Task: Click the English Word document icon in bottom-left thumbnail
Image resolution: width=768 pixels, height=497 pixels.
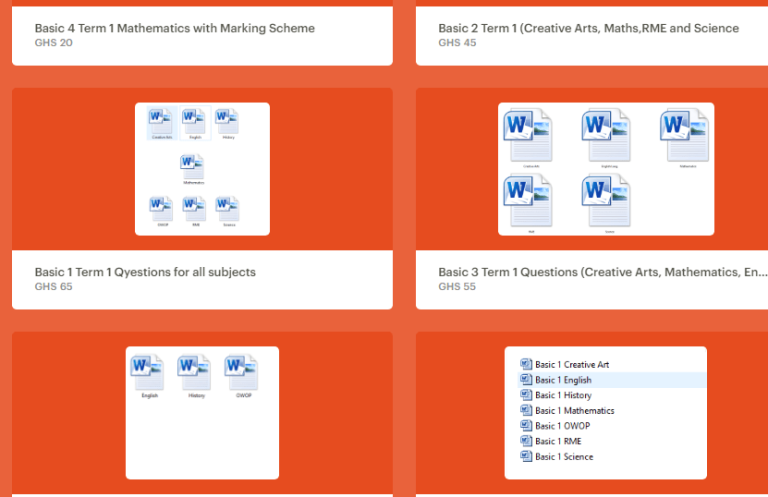Action: (x=148, y=376)
